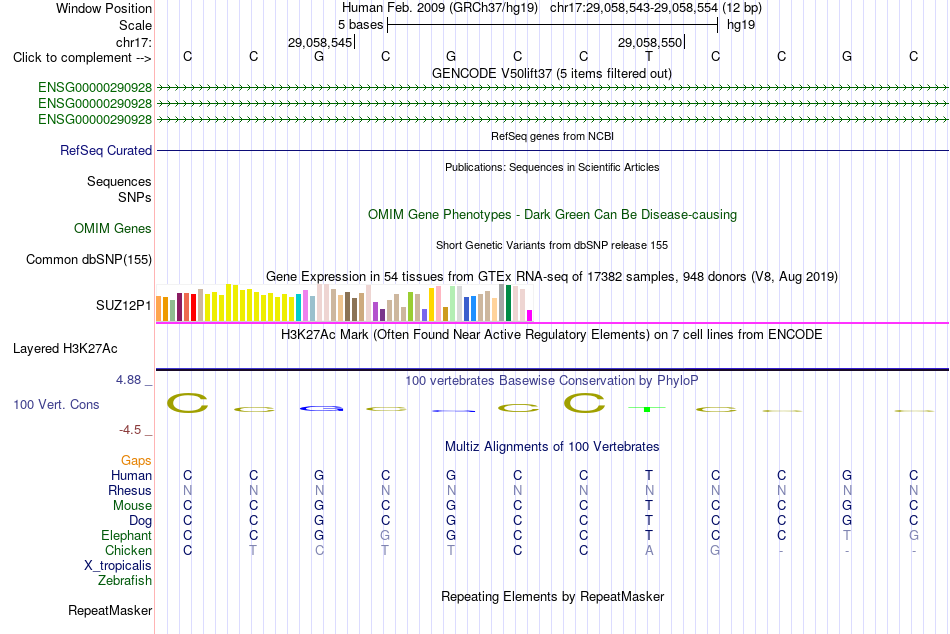Select the Mouse alignment row label
The width and height of the screenshot is (950, 634).
[133, 506]
